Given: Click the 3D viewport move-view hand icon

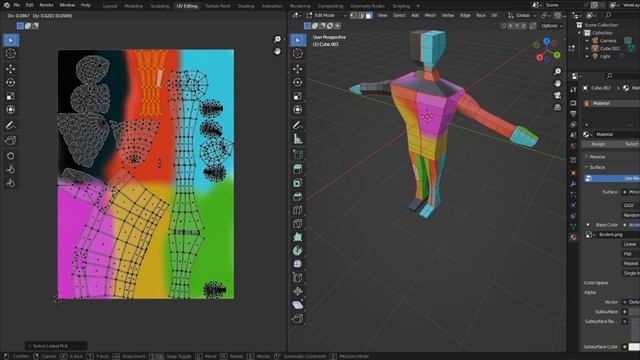Looking at the screenshot, I should pyautogui.click(x=558, y=83).
